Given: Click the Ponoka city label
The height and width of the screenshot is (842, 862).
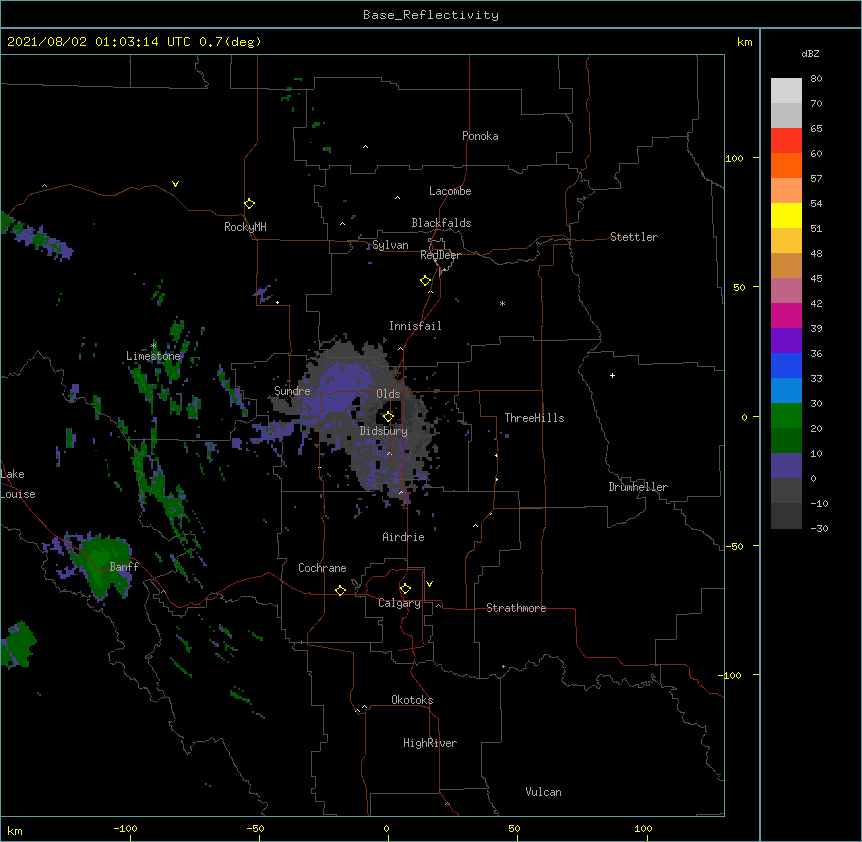Looking at the screenshot, I should pyautogui.click(x=480, y=136).
